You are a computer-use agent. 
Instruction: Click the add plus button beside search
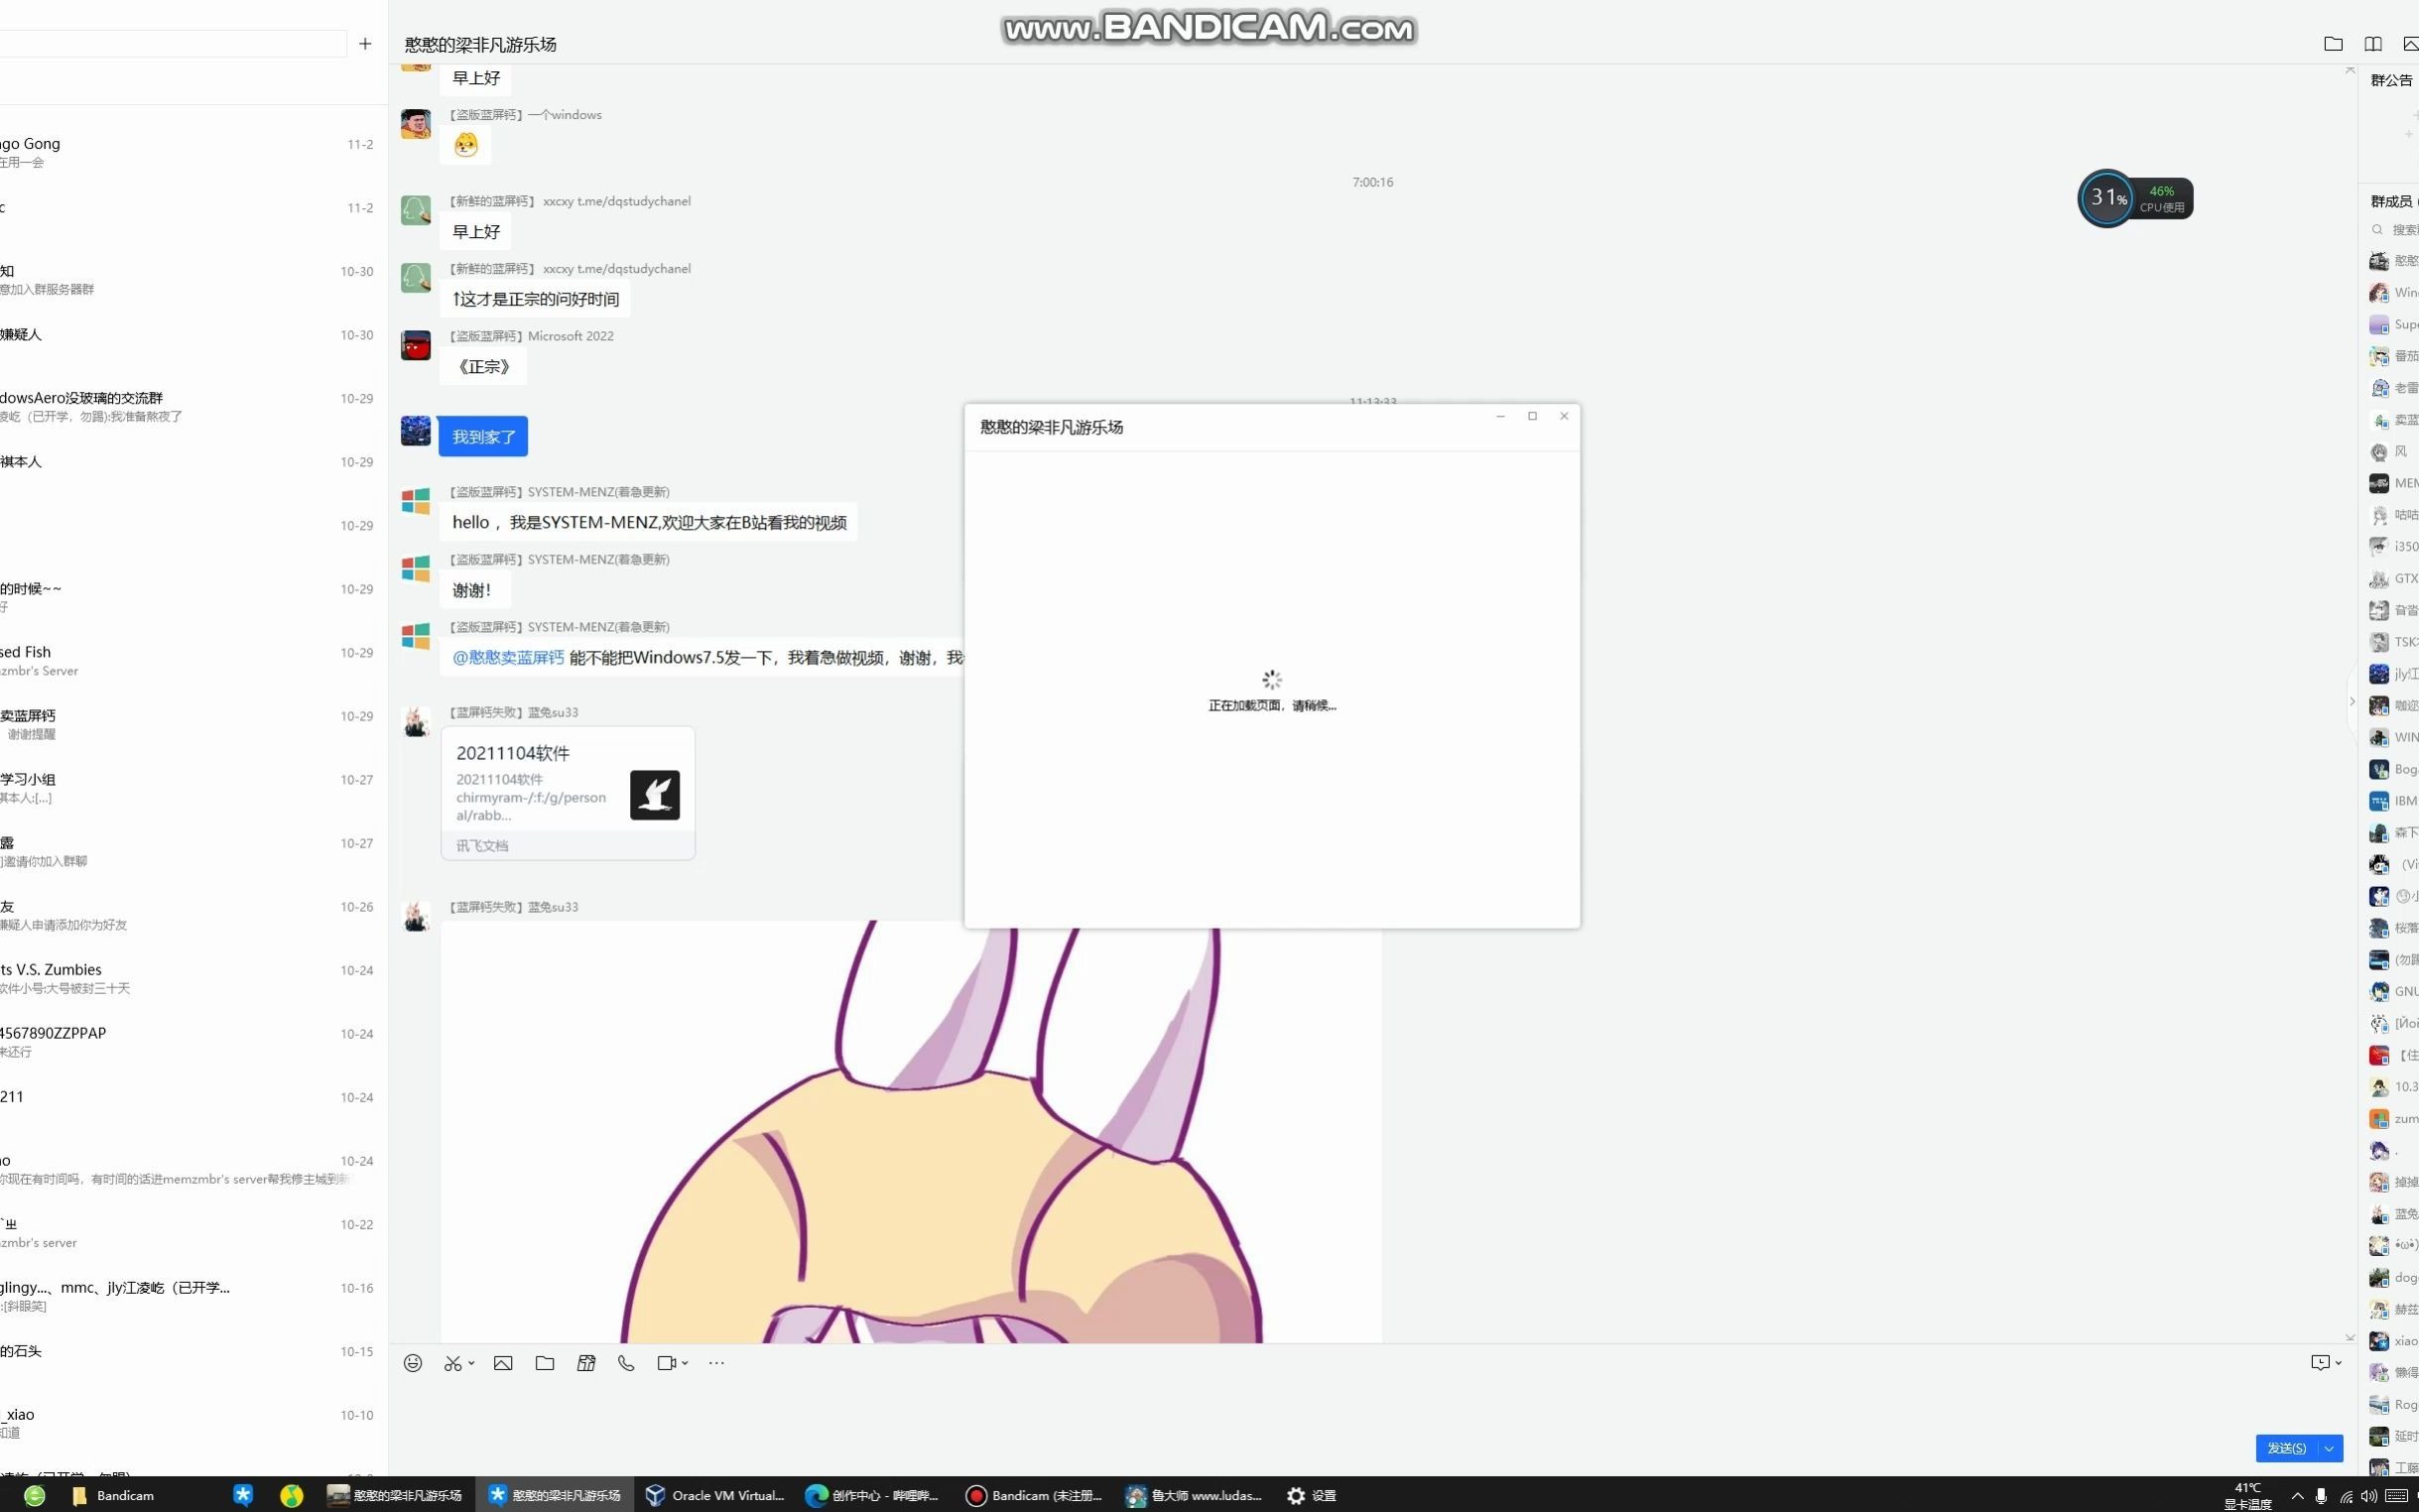pos(365,44)
